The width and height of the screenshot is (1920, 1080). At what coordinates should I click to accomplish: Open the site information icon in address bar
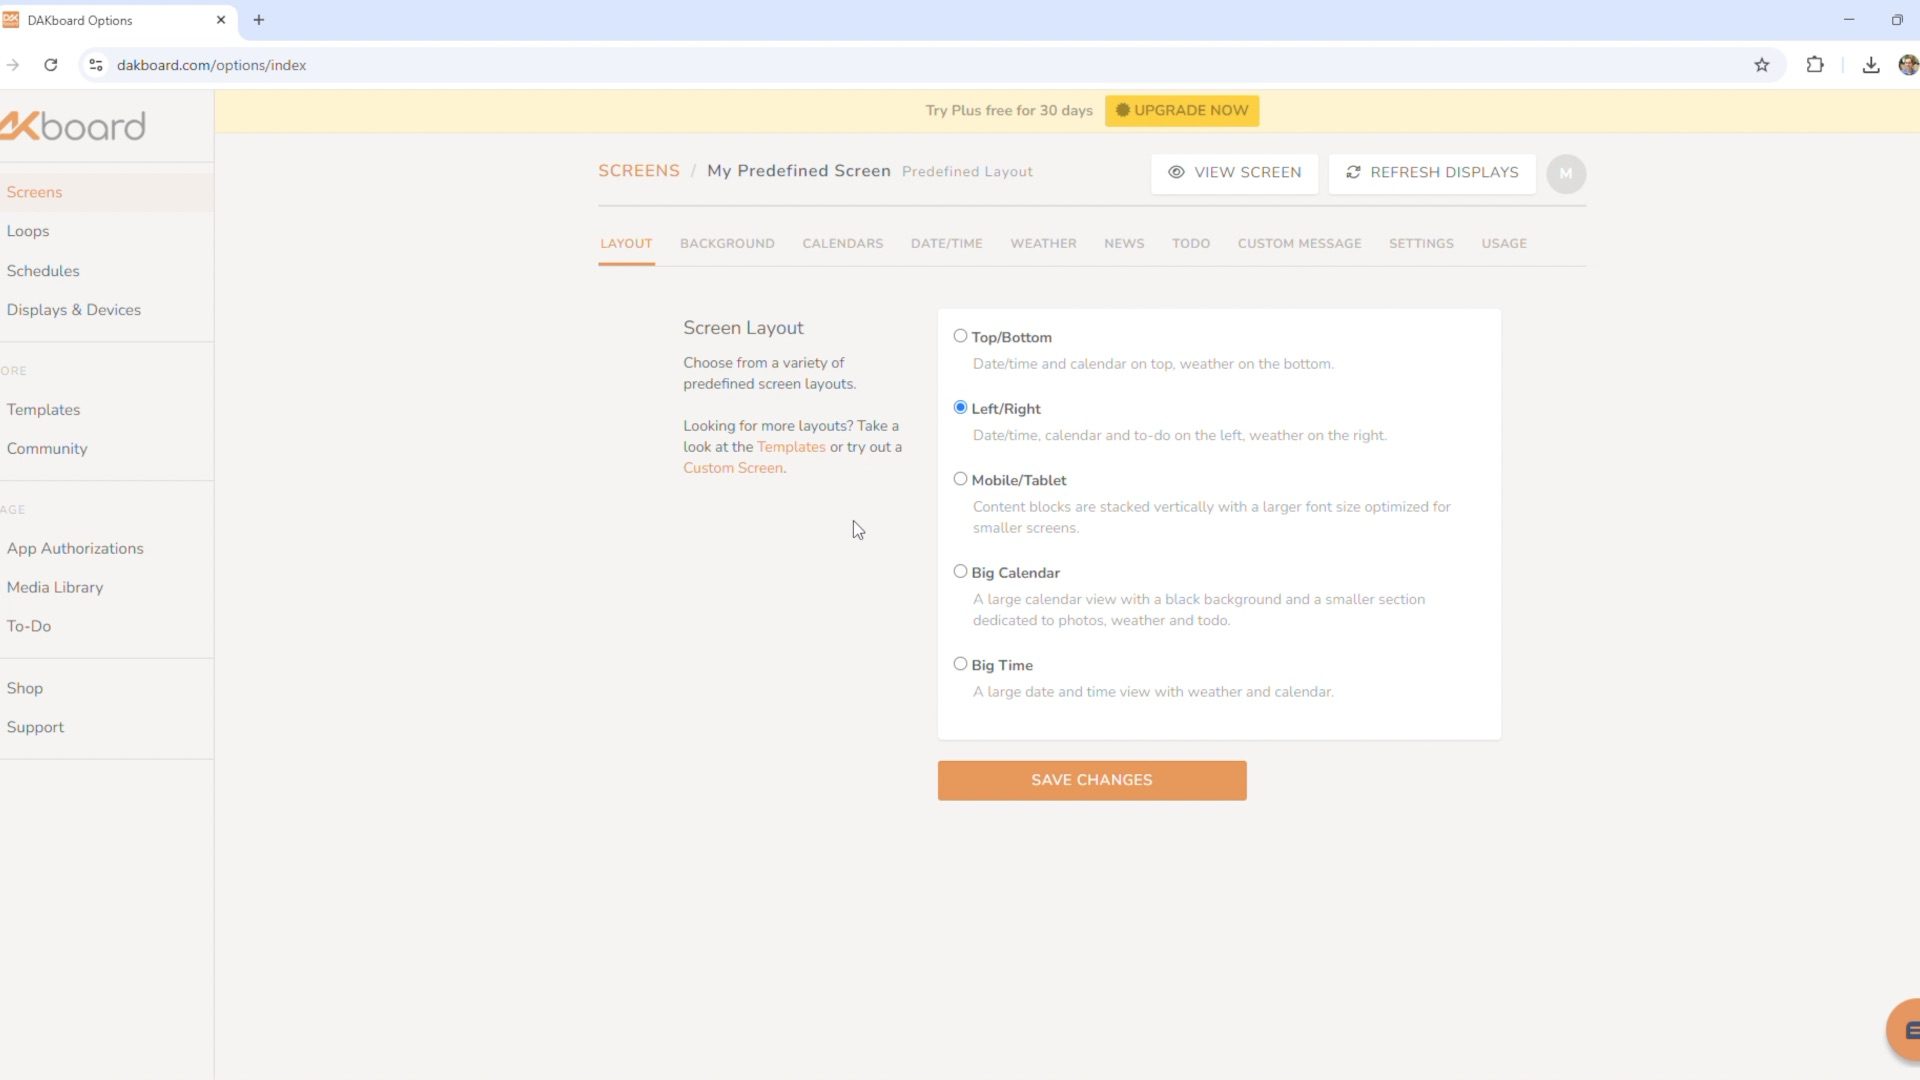coord(96,65)
